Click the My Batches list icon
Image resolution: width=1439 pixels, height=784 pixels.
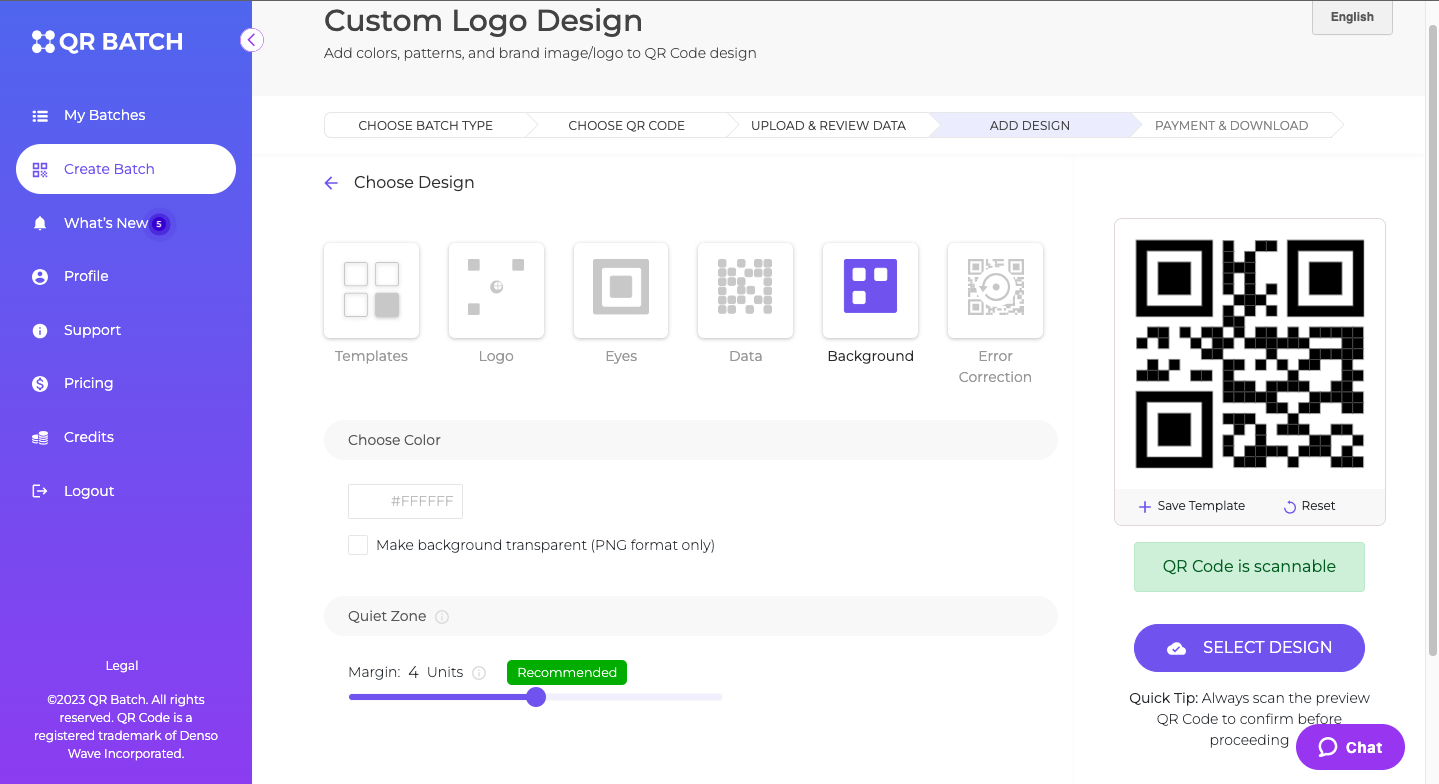[x=40, y=116]
